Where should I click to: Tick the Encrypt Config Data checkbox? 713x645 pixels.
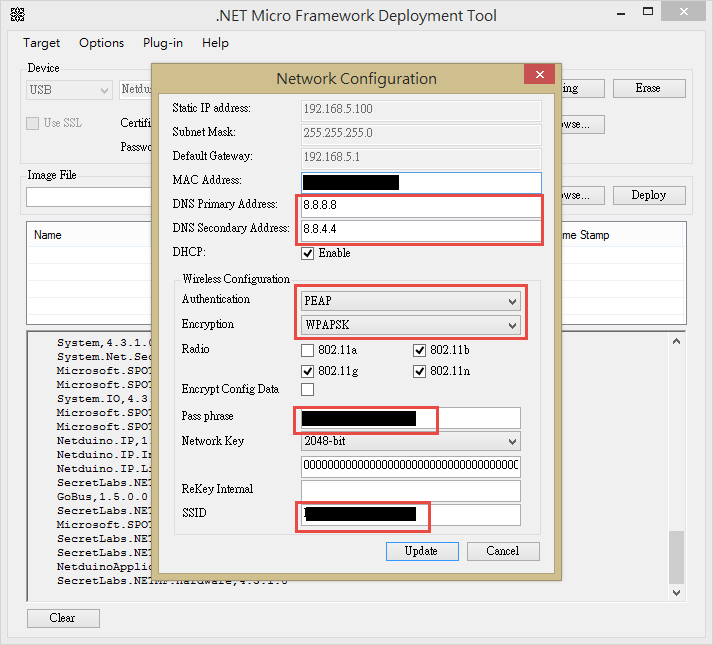[x=307, y=389]
